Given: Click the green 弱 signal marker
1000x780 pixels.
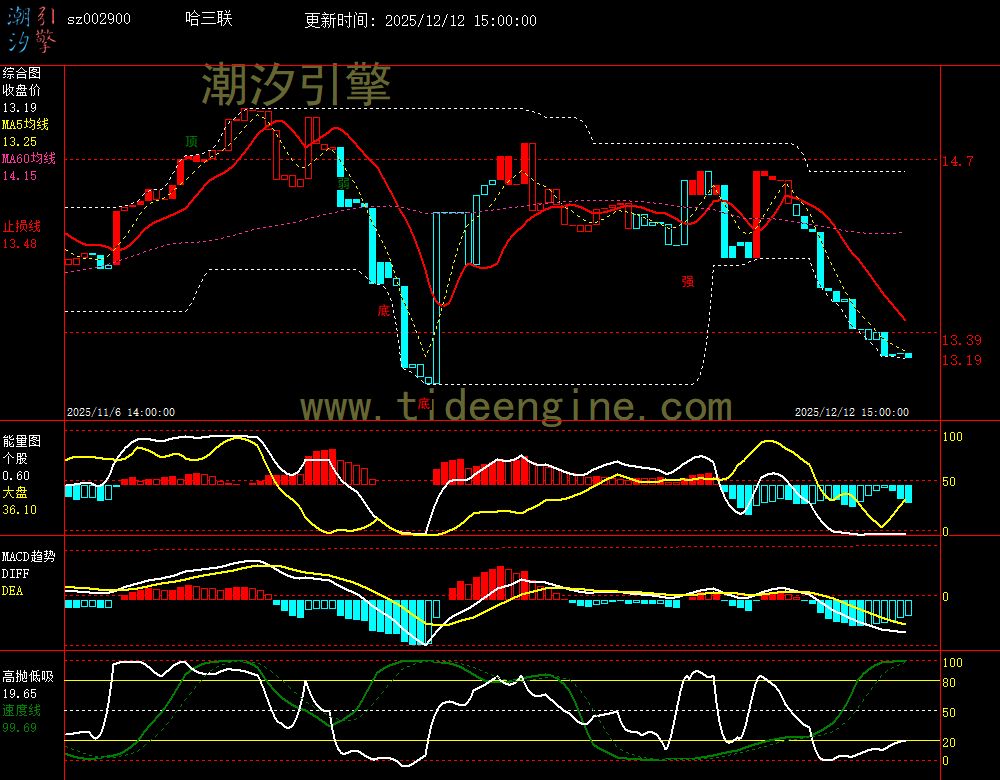Looking at the screenshot, I should point(343,183).
